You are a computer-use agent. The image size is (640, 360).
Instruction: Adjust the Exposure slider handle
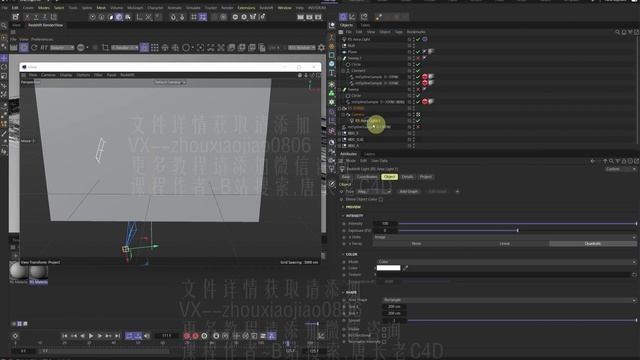518,231
